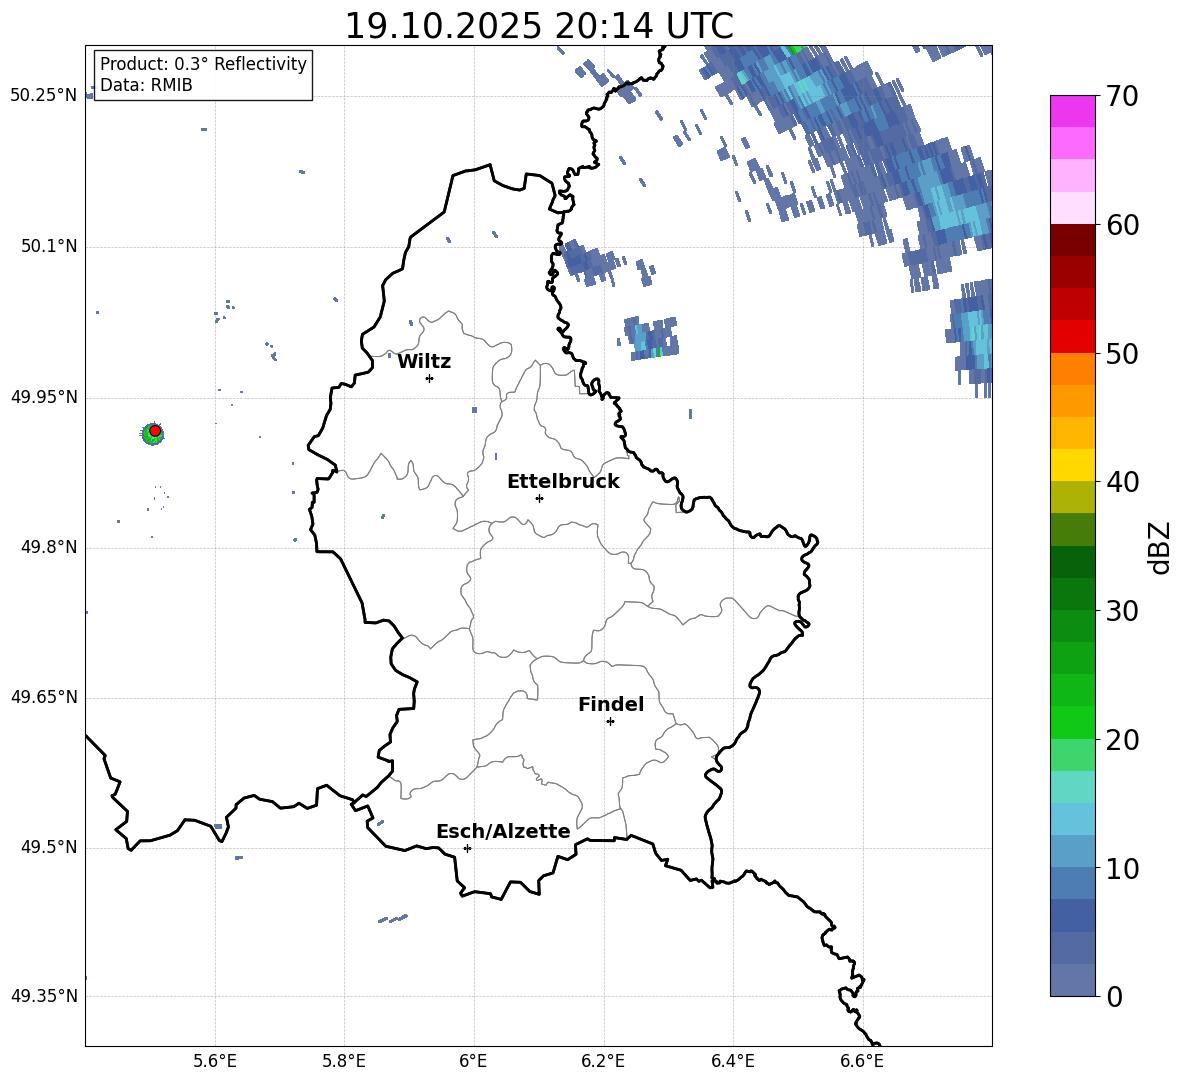Click the 5.8°E longitude label
This screenshot has height=1081, width=1184.
pyautogui.click(x=344, y=1061)
